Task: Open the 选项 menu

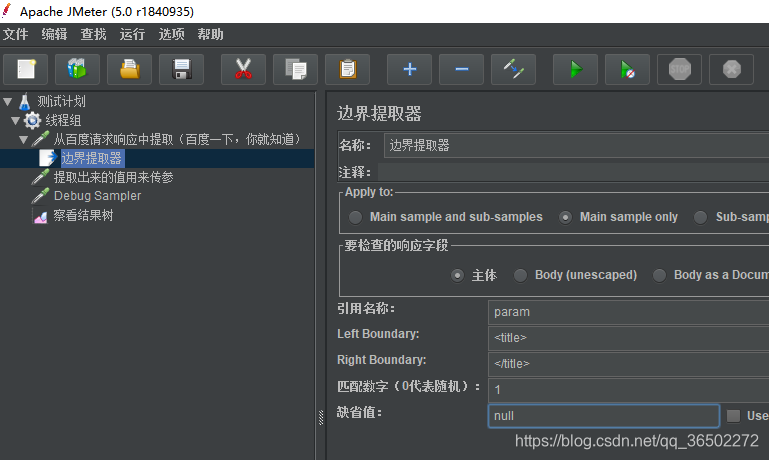Action: (172, 34)
